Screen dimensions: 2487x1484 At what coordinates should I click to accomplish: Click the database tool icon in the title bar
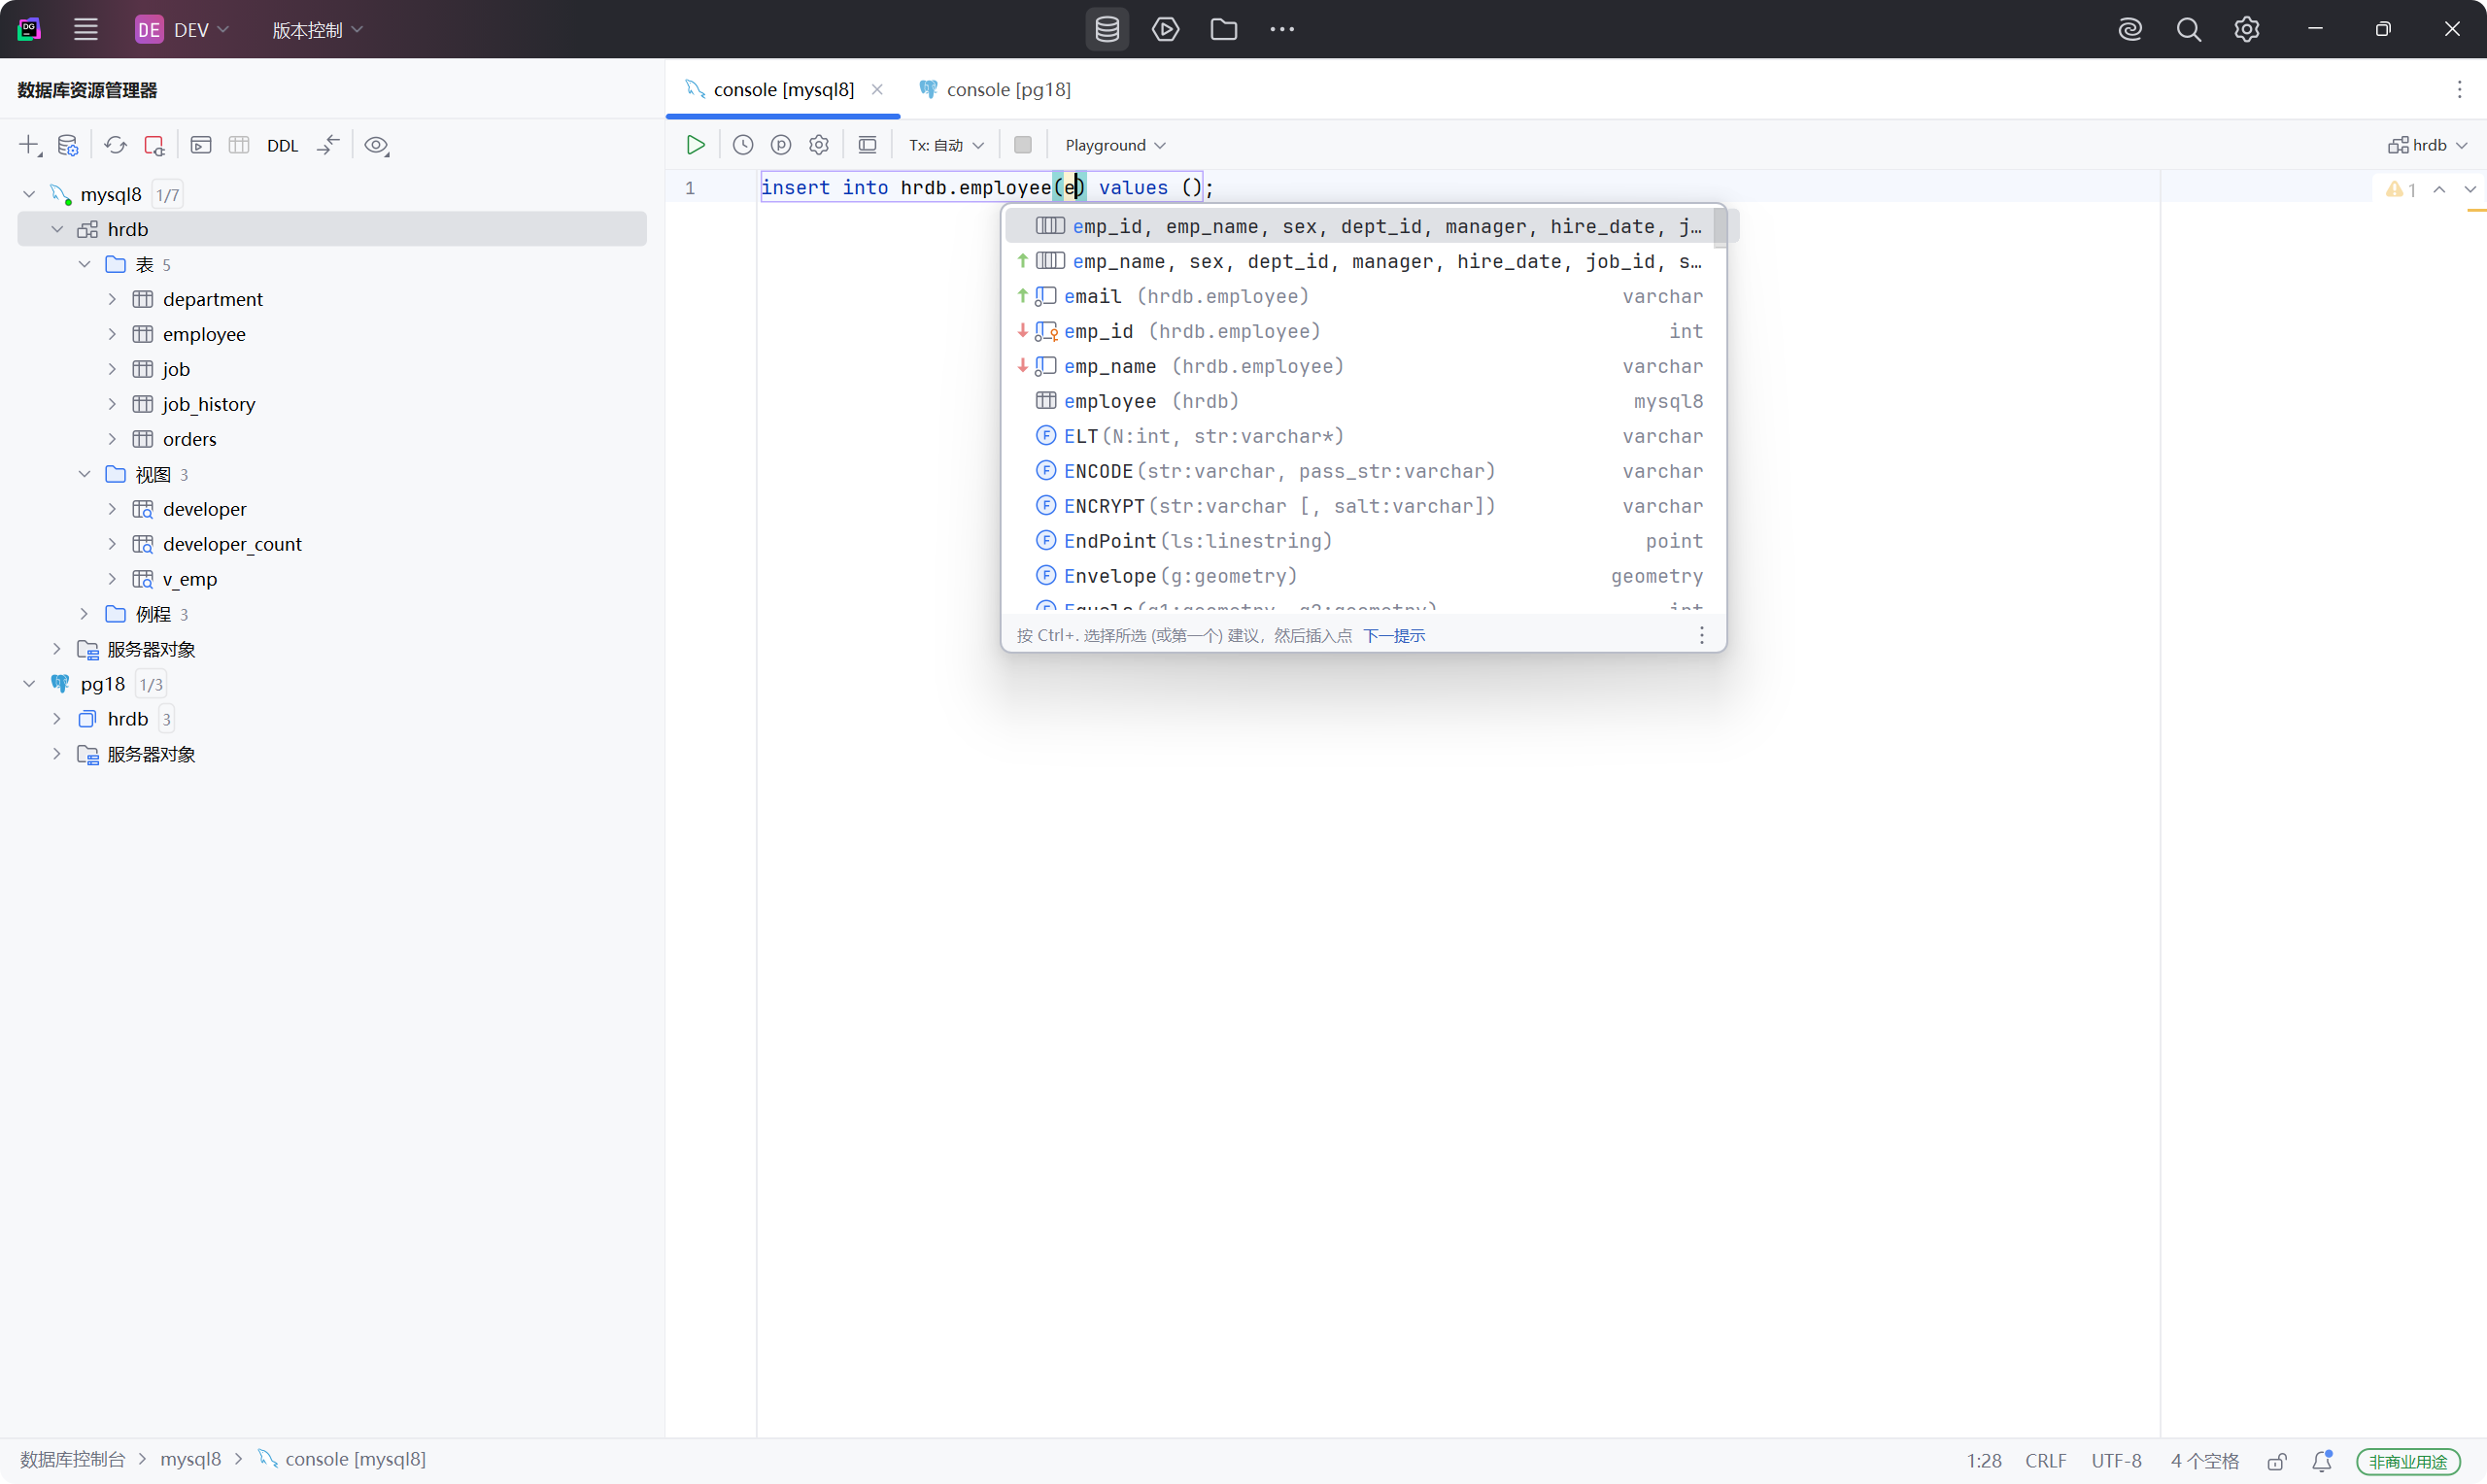[x=1107, y=29]
